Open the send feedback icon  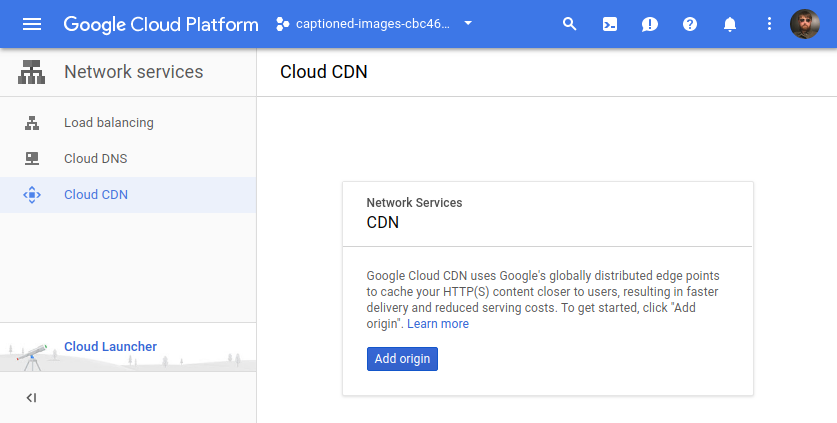pyautogui.click(x=650, y=24)
